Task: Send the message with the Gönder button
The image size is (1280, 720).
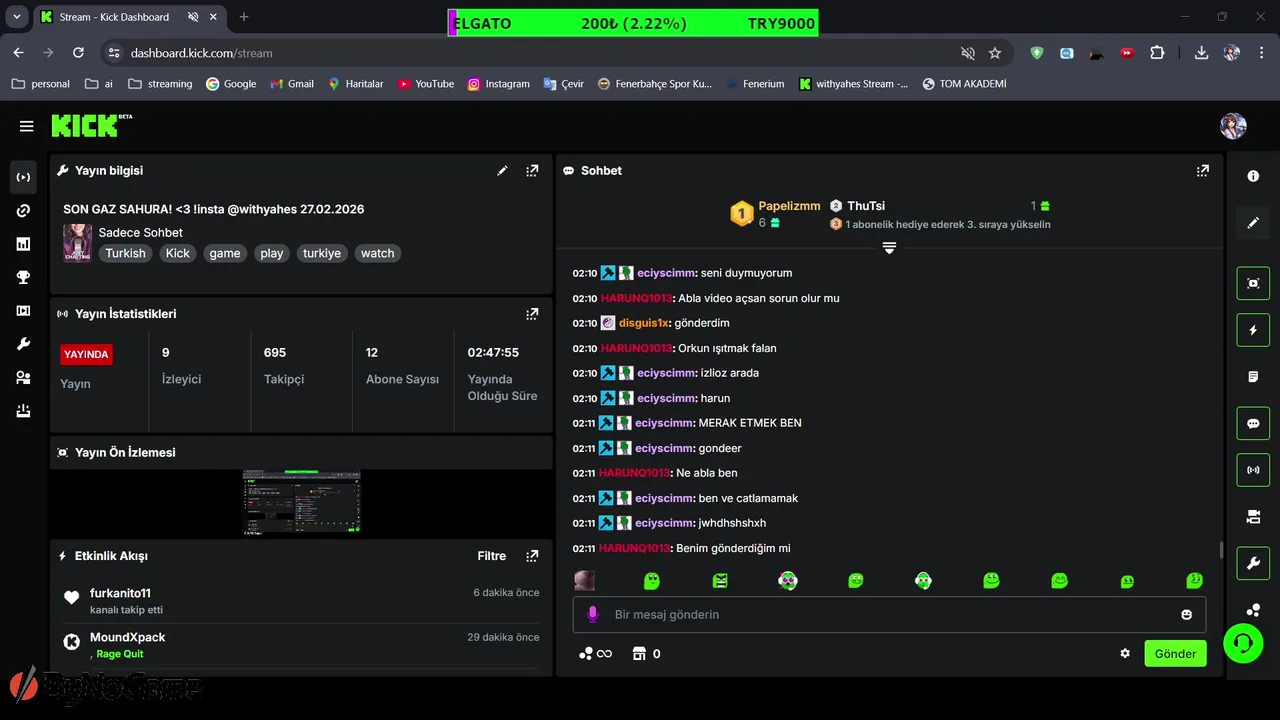Action: (x=1175, y=653)
